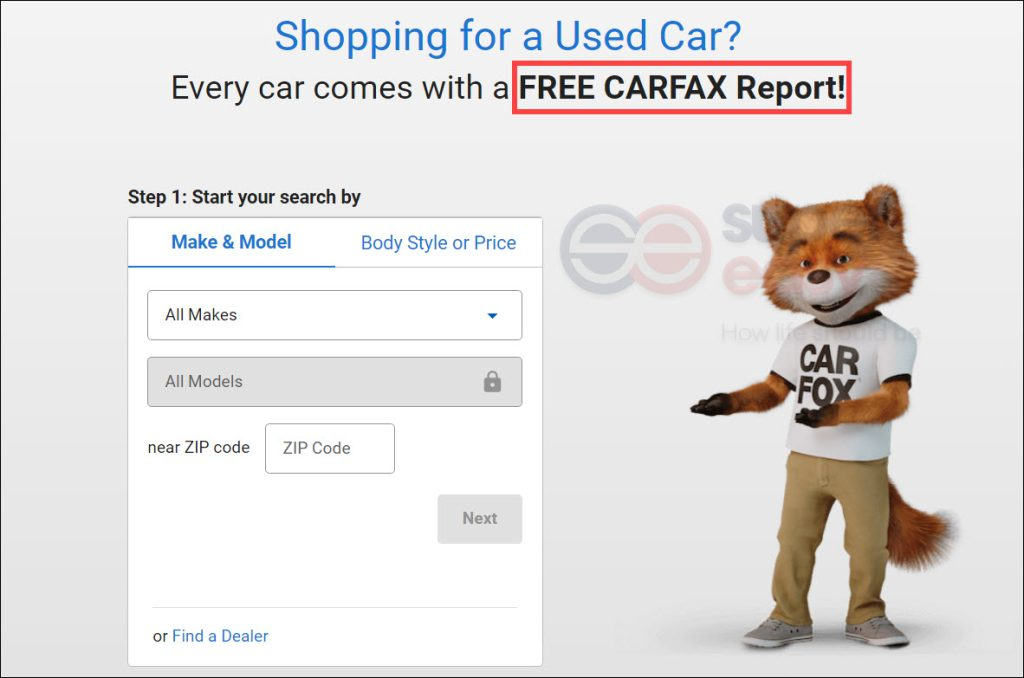The image size is (1024, 678).
Task: Click the Step 1: Start your search by label
Action: pos(244,197)
